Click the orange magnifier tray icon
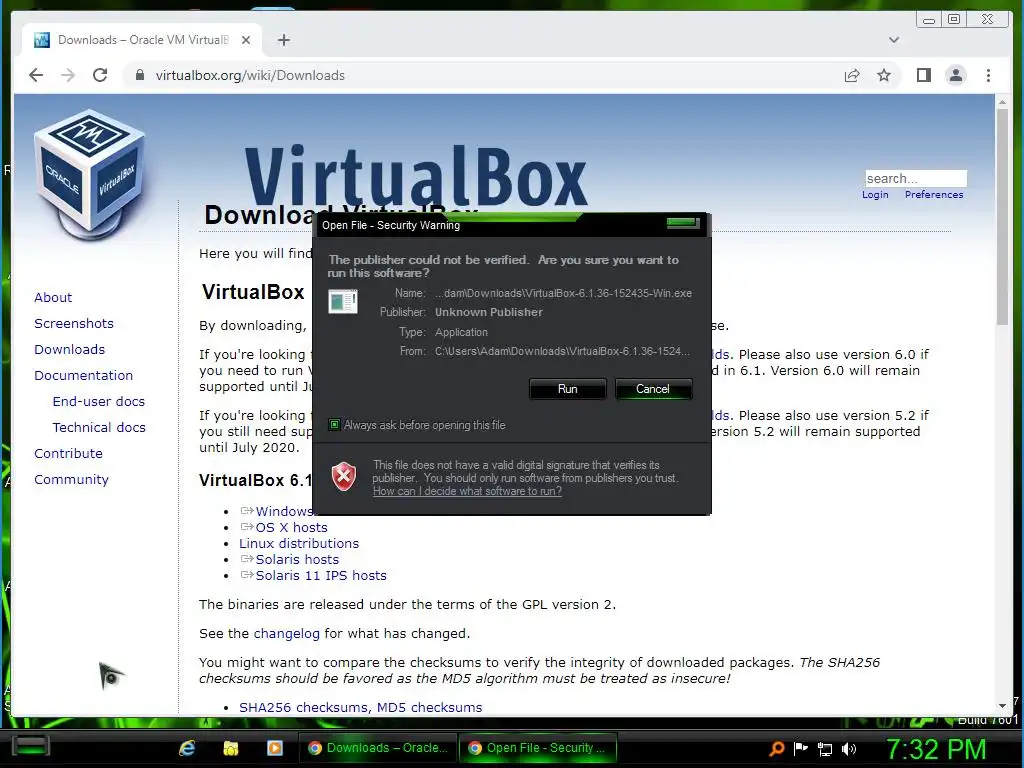Image resolution: width=1024 pixels, height=768 pixels. click(776, 748)
